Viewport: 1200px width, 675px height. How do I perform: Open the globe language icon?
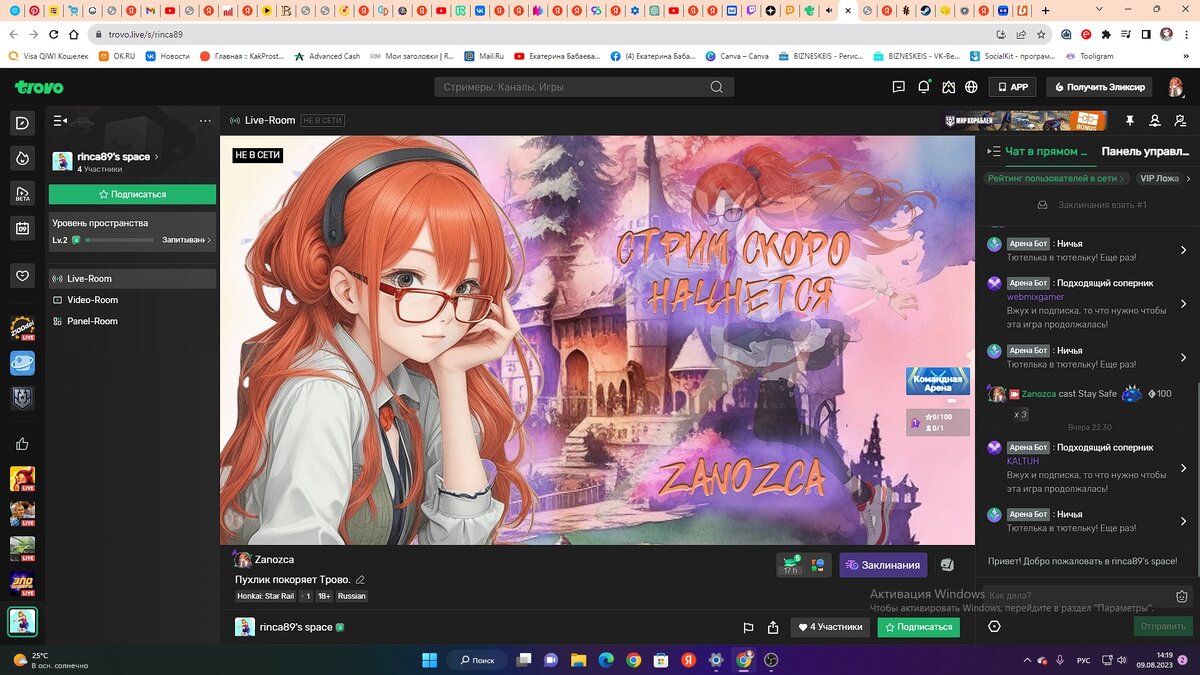coord(971,87)
